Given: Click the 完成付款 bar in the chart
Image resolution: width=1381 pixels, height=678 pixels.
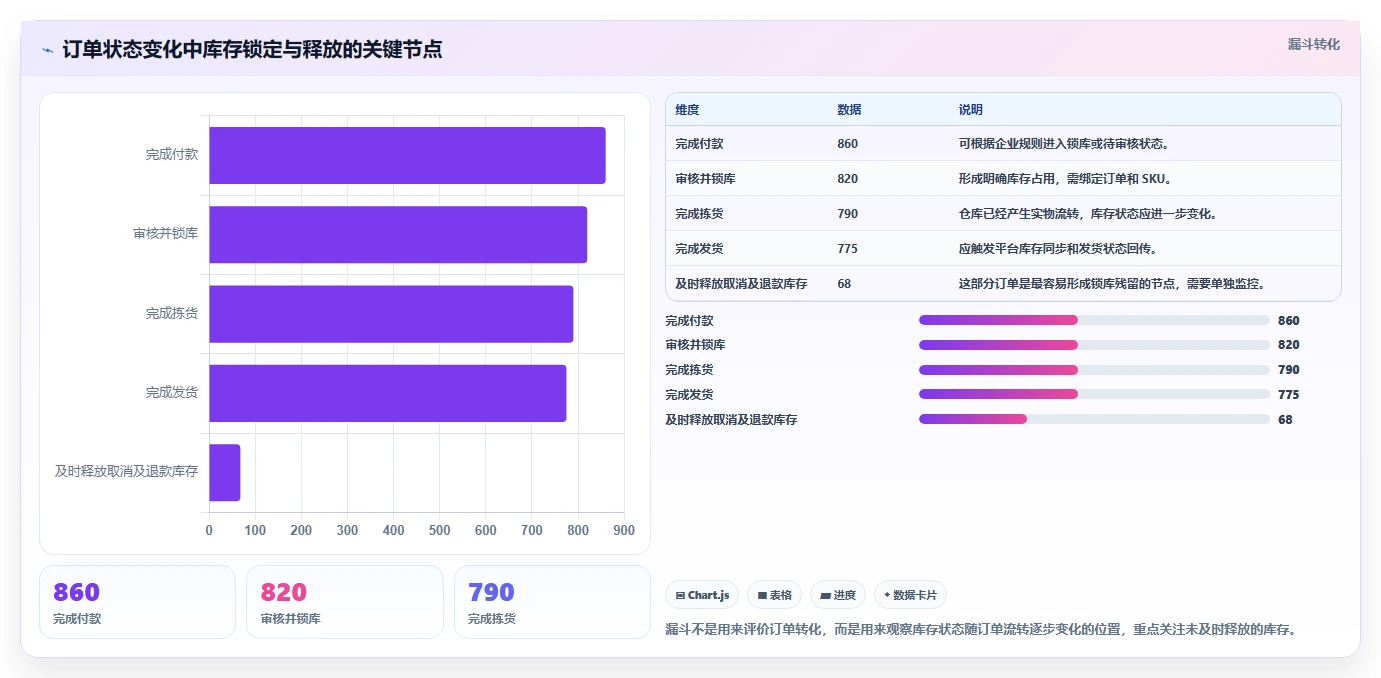Looking at the screenshot, I should click(407, 155).
